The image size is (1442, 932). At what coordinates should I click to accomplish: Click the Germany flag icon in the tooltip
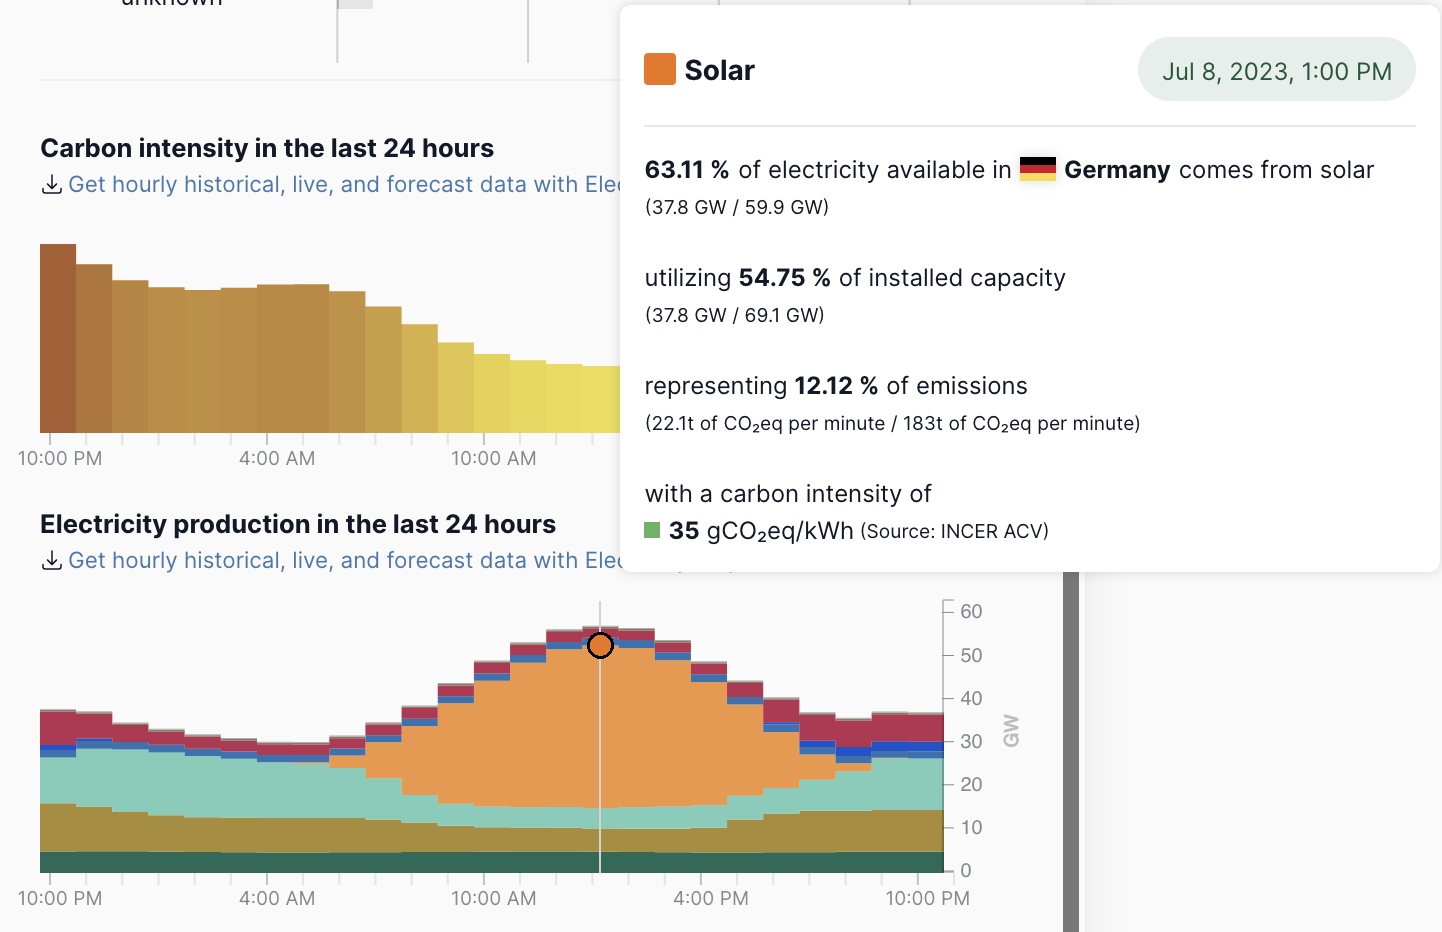pyautogui.click(x=1037, y=170)
